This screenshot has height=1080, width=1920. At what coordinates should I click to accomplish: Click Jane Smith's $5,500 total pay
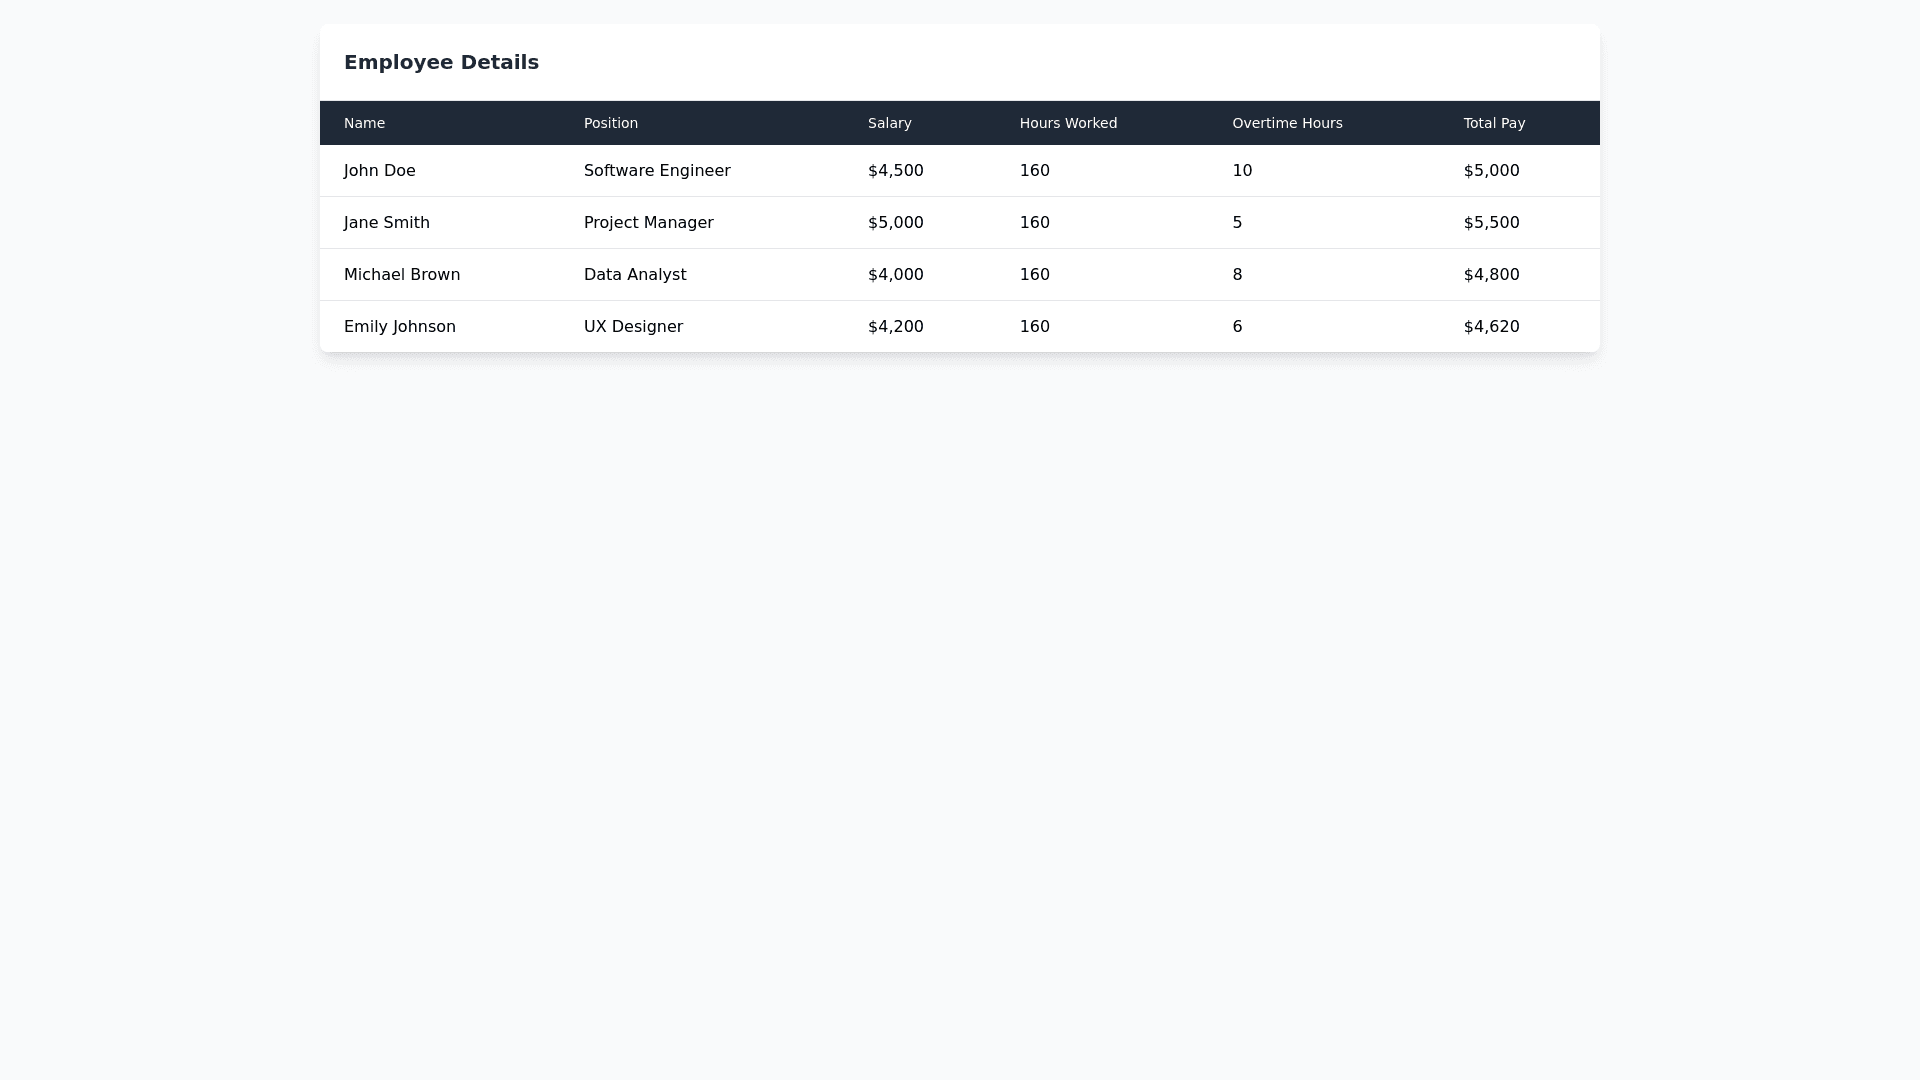(1491, 223)
